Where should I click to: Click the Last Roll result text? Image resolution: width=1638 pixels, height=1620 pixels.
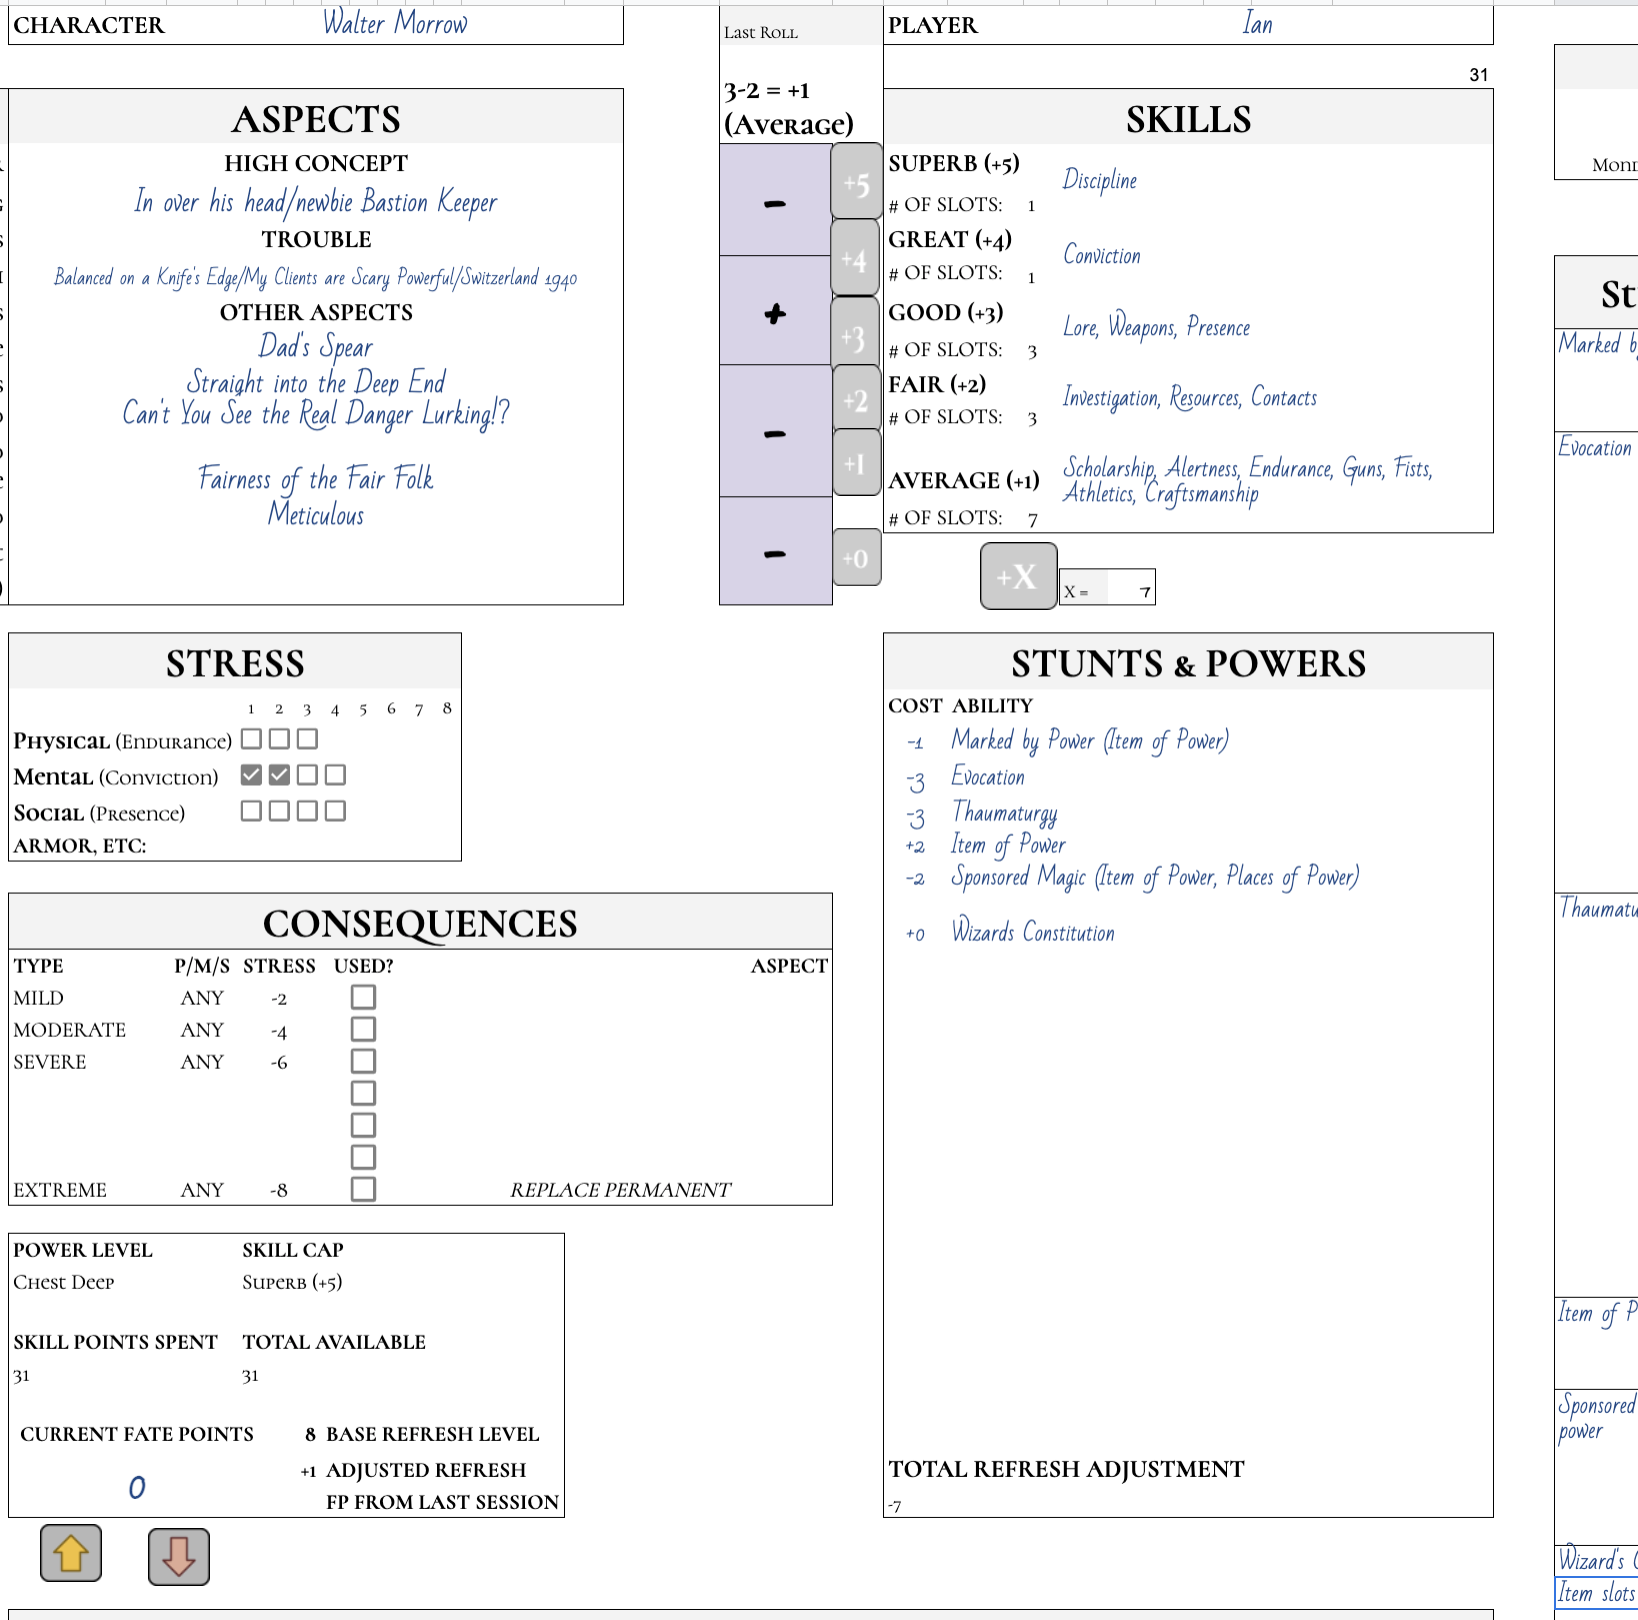tap(789, 107)
